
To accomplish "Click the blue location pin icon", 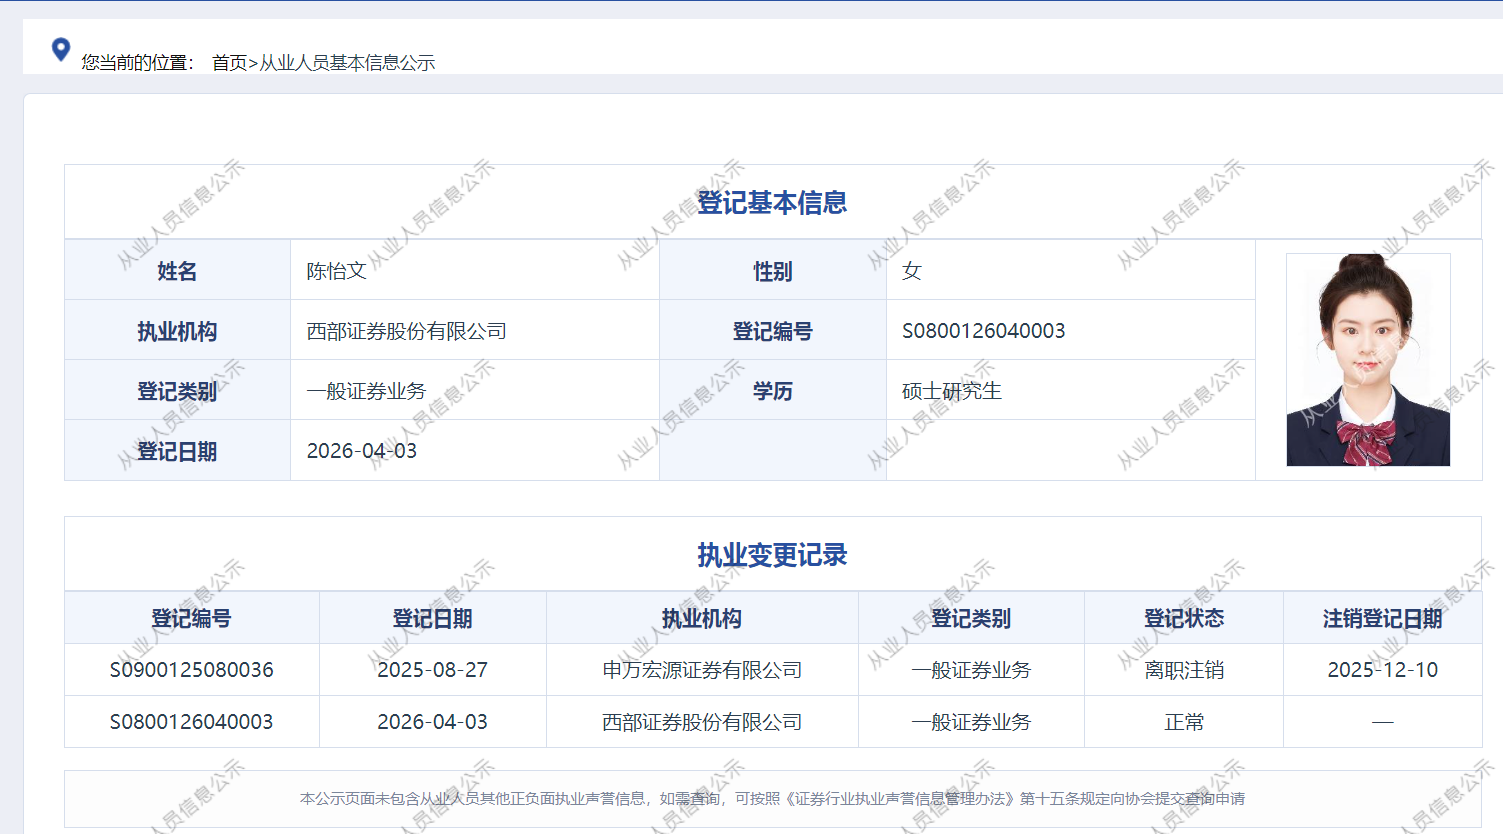I will tap(61, 49).
